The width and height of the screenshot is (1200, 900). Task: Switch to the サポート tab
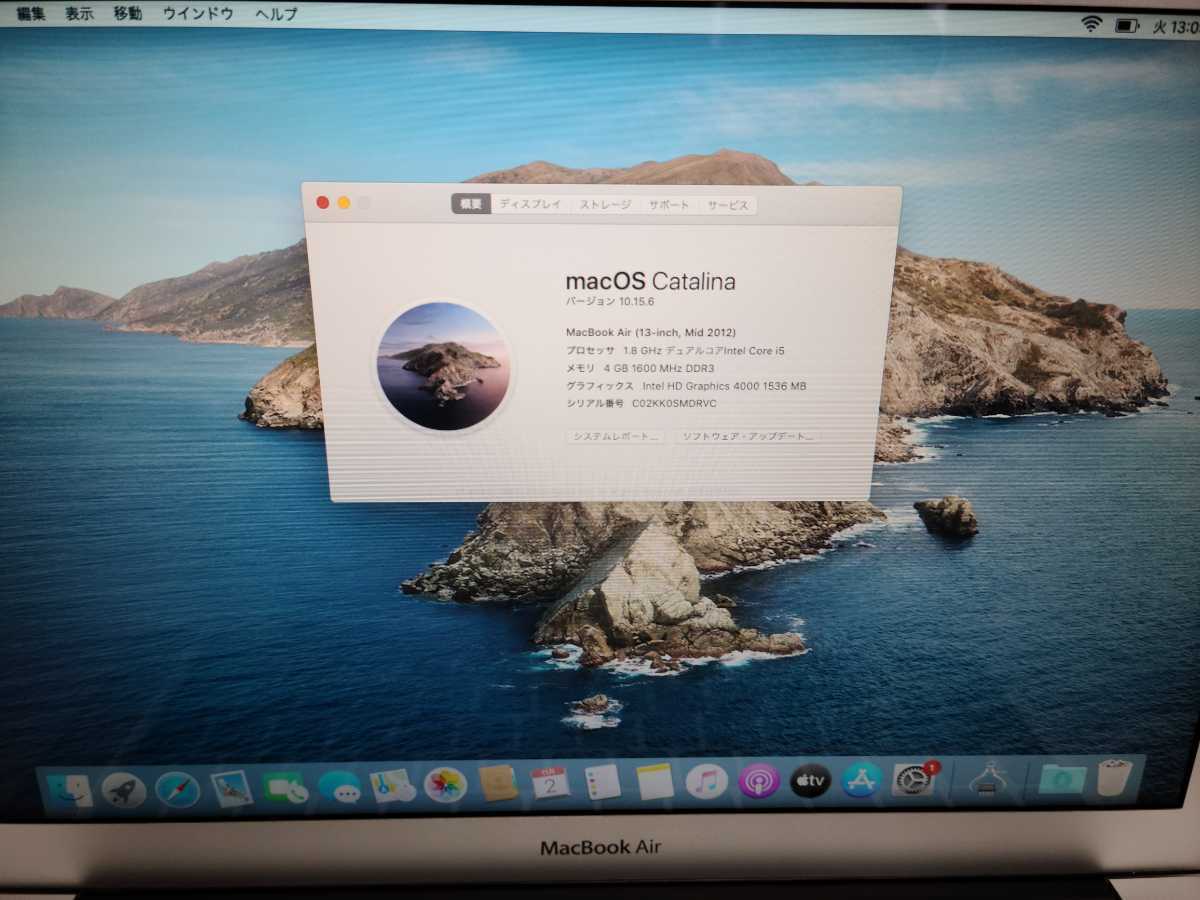point(669,205)
